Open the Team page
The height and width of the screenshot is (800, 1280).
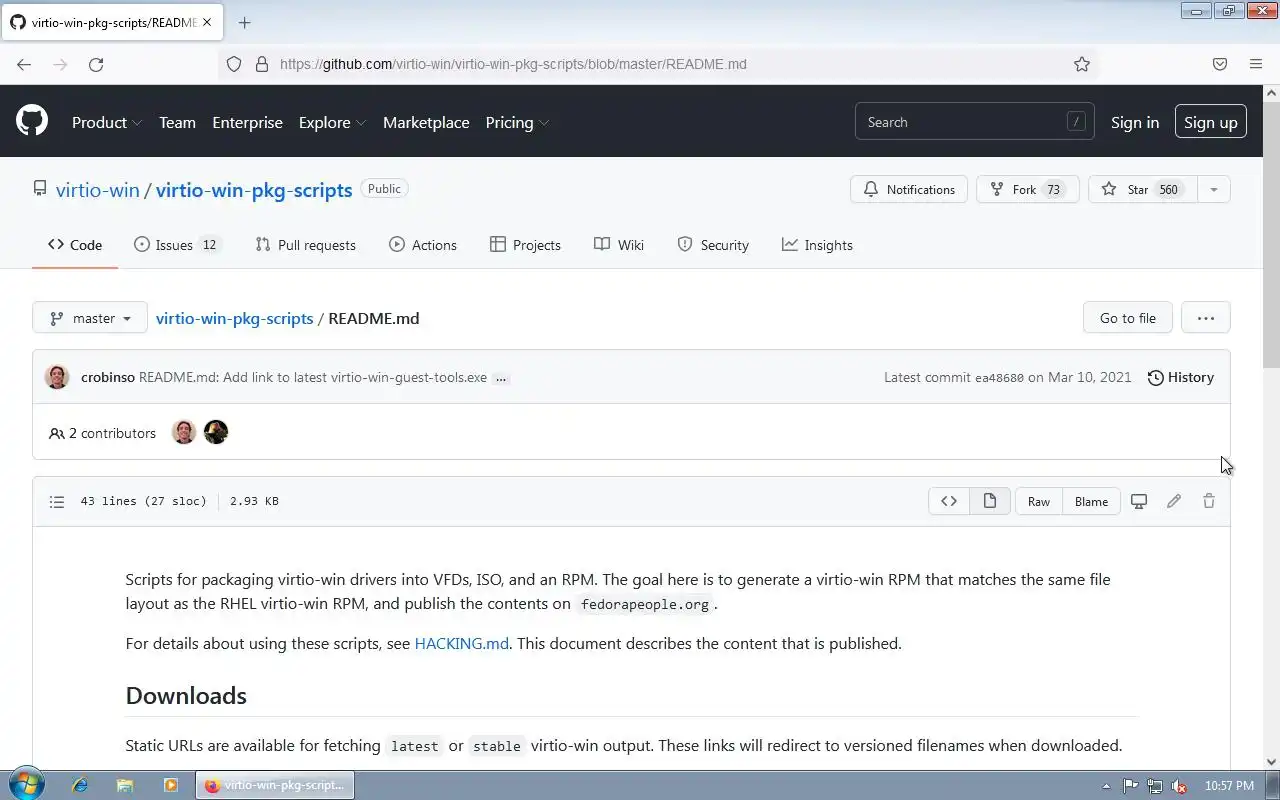point(177,122)
